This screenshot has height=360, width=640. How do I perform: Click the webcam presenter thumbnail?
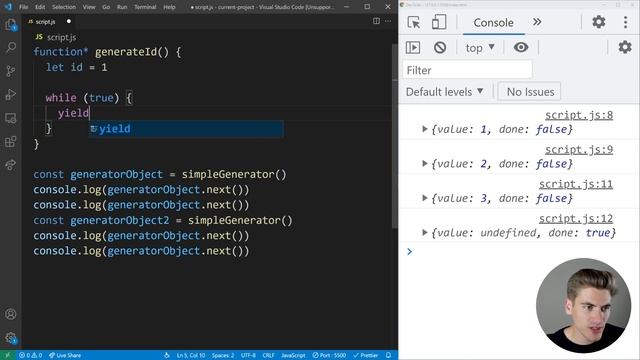(583, 306)
